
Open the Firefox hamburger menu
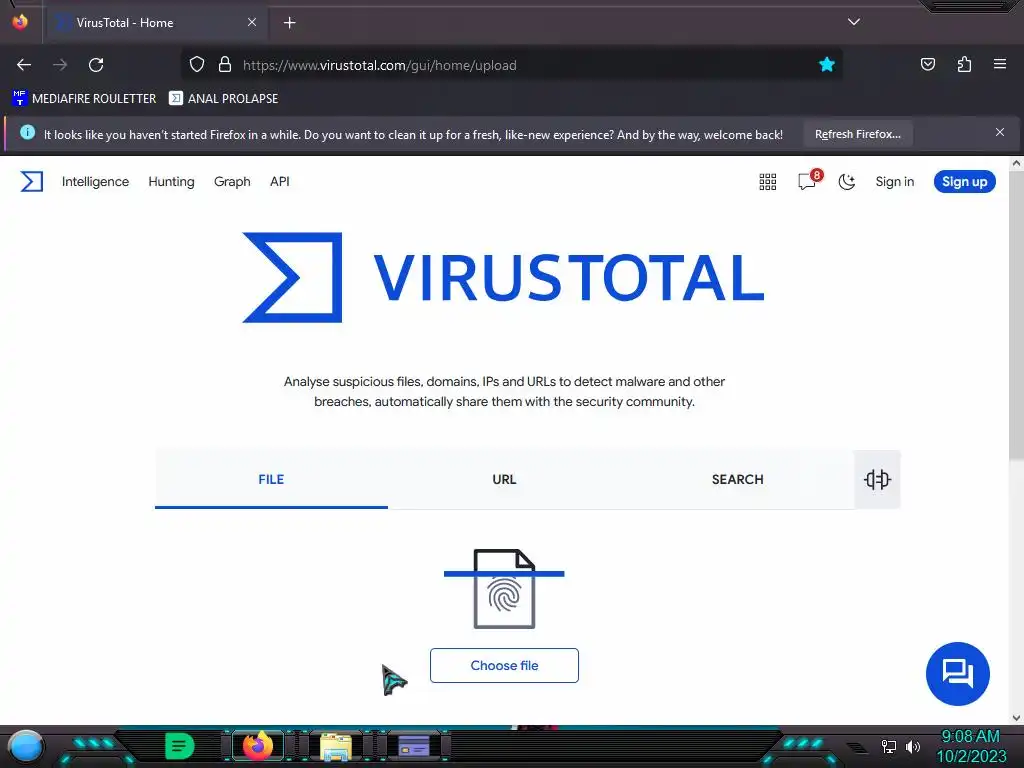click(1000, 64)
